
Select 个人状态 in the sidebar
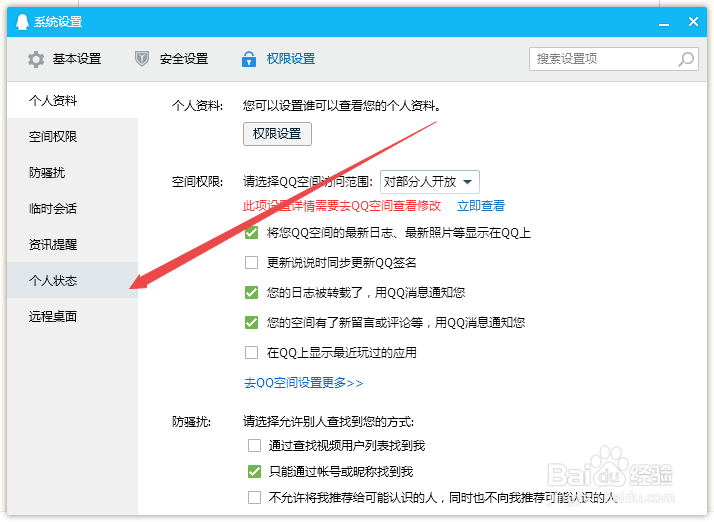72,280
